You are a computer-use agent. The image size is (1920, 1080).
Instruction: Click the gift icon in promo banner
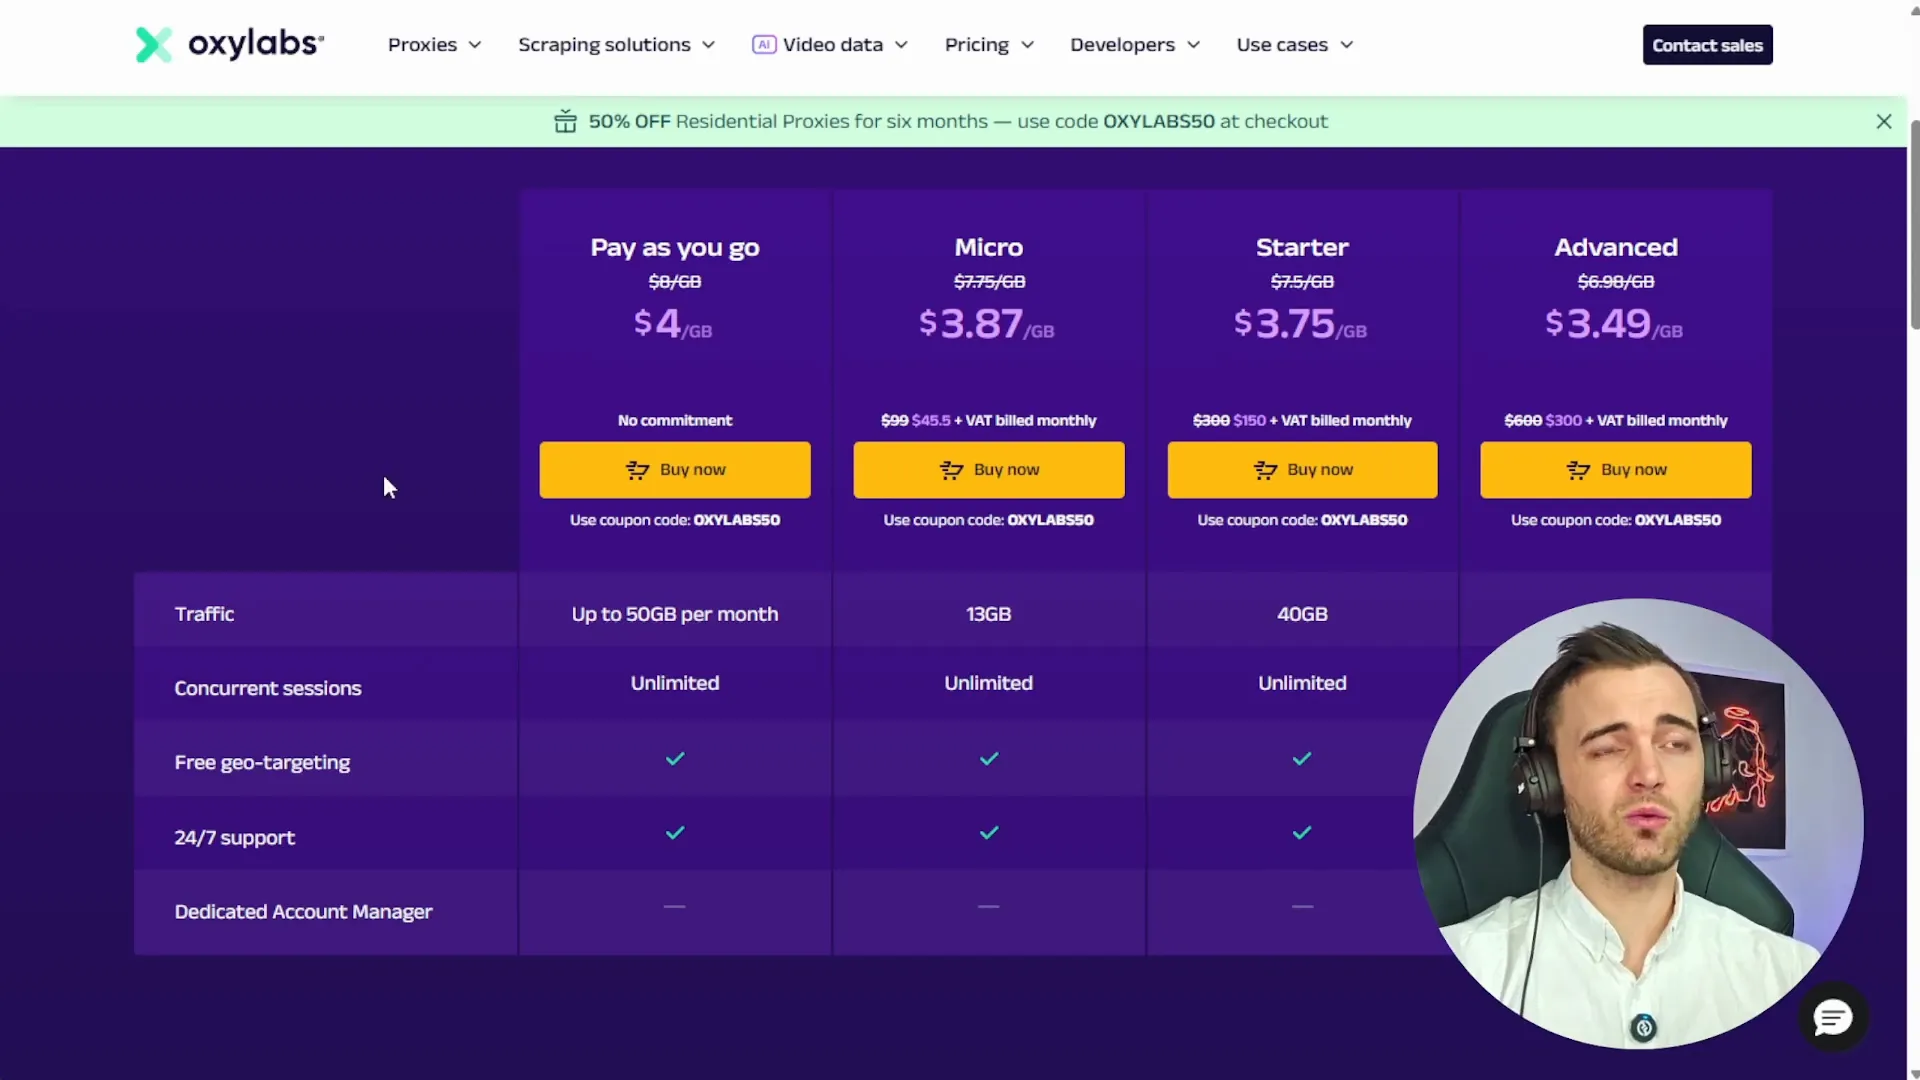click(565, 121)
